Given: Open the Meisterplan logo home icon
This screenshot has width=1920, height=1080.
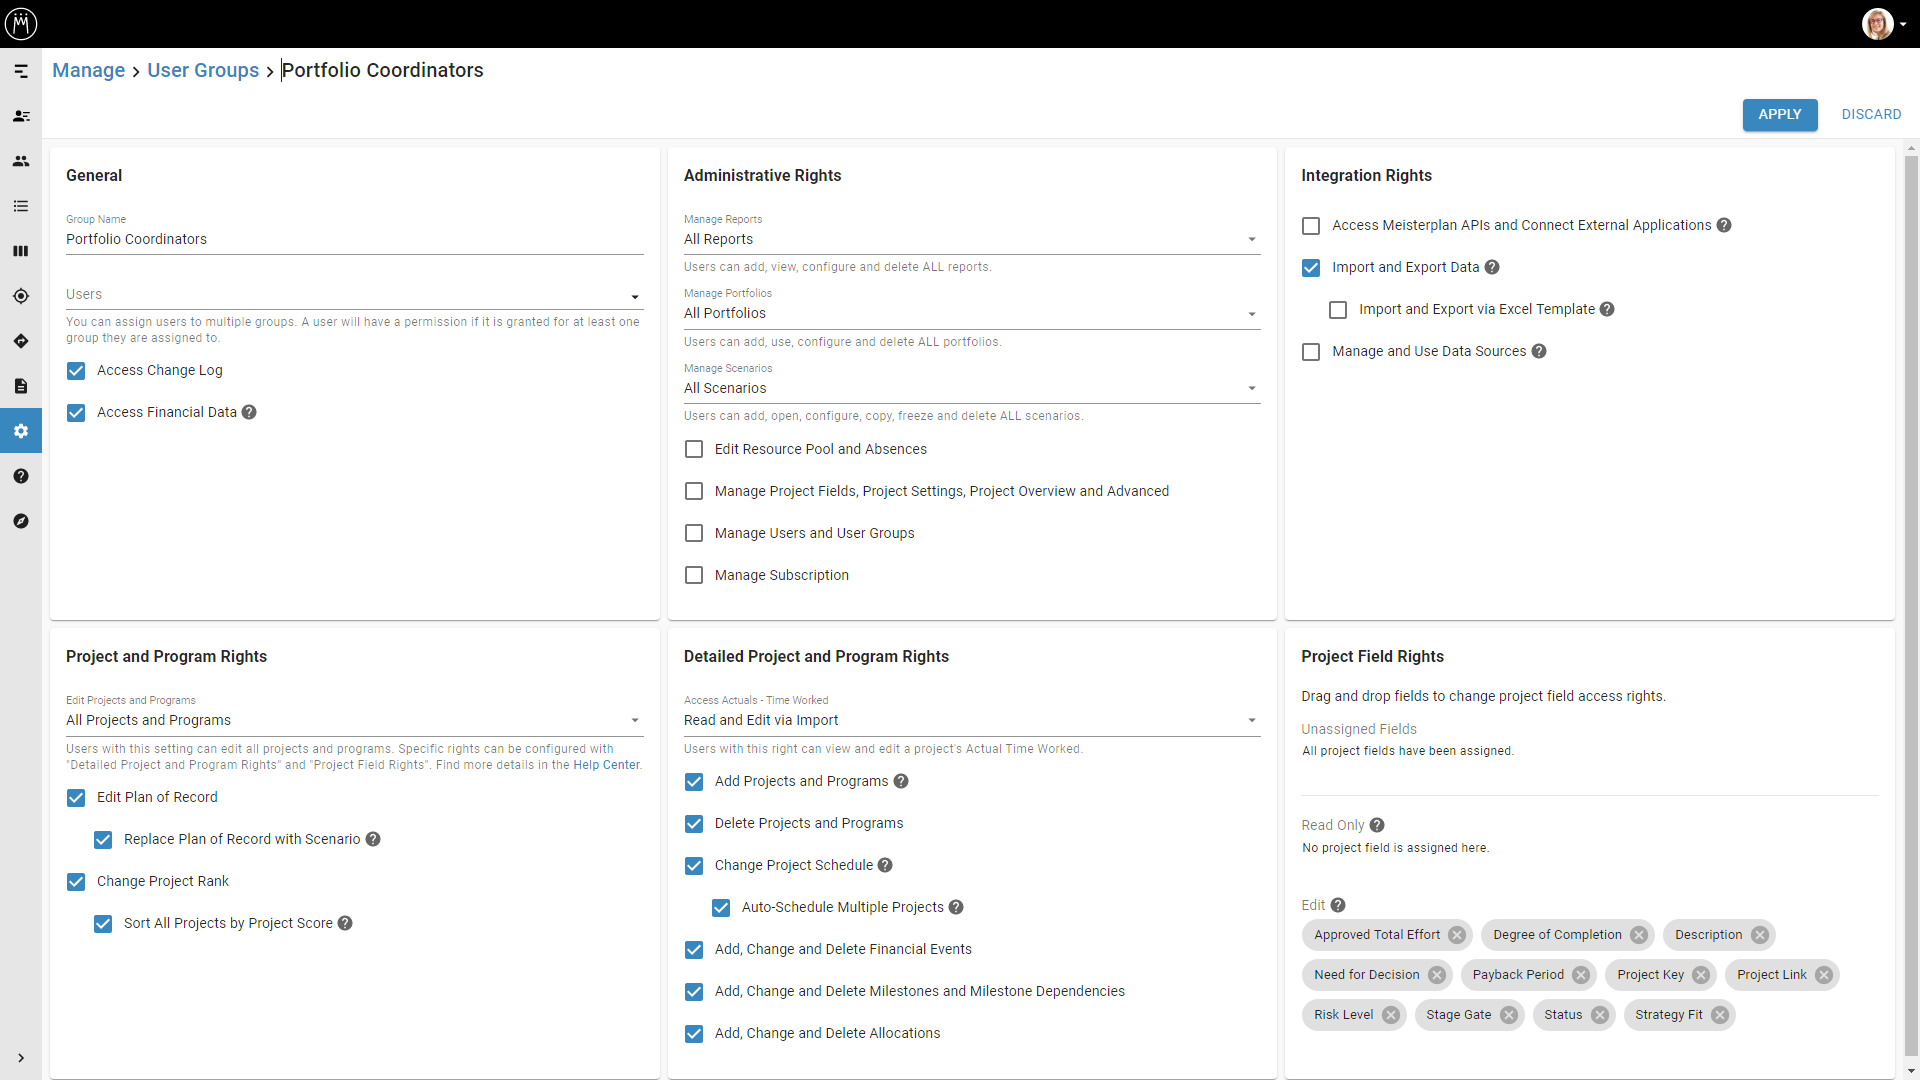Looking at the screenshot, I should pyautogui.click(x=21, y=23).
